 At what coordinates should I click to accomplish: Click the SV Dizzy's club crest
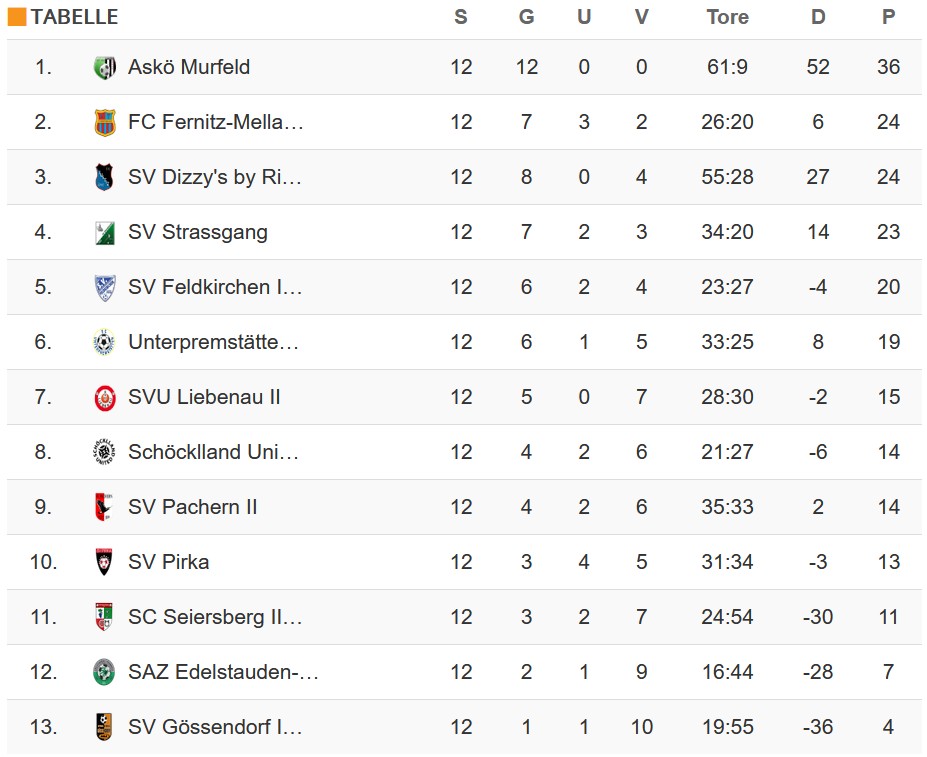pyautogui.click(x=104, y=178)
